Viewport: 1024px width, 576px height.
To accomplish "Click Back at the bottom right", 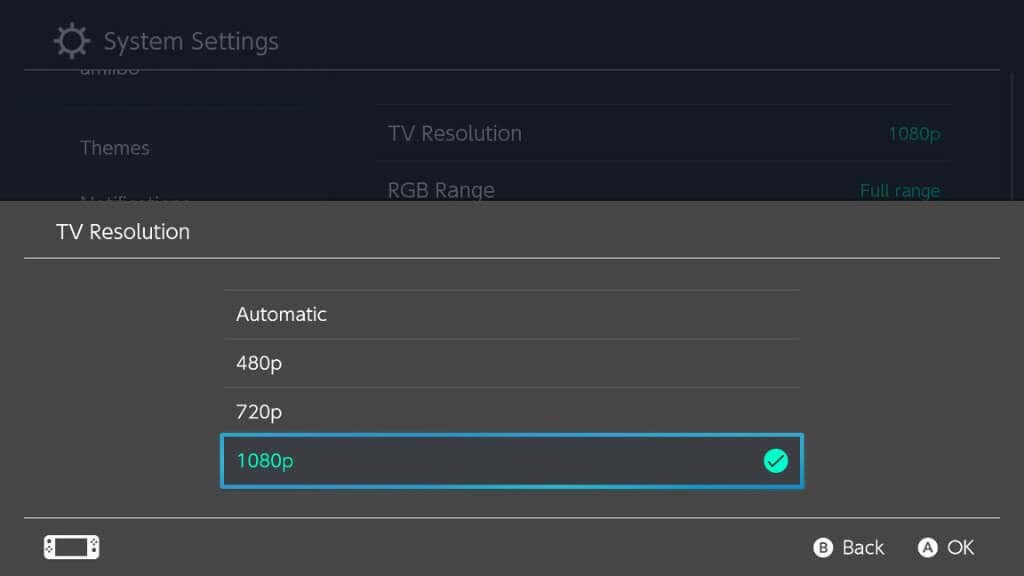I will [848, 547].
